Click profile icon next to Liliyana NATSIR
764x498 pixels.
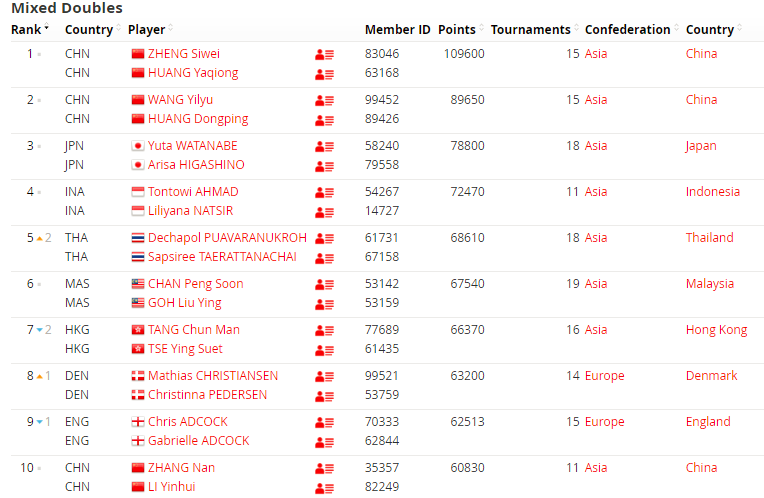(324, 211)
